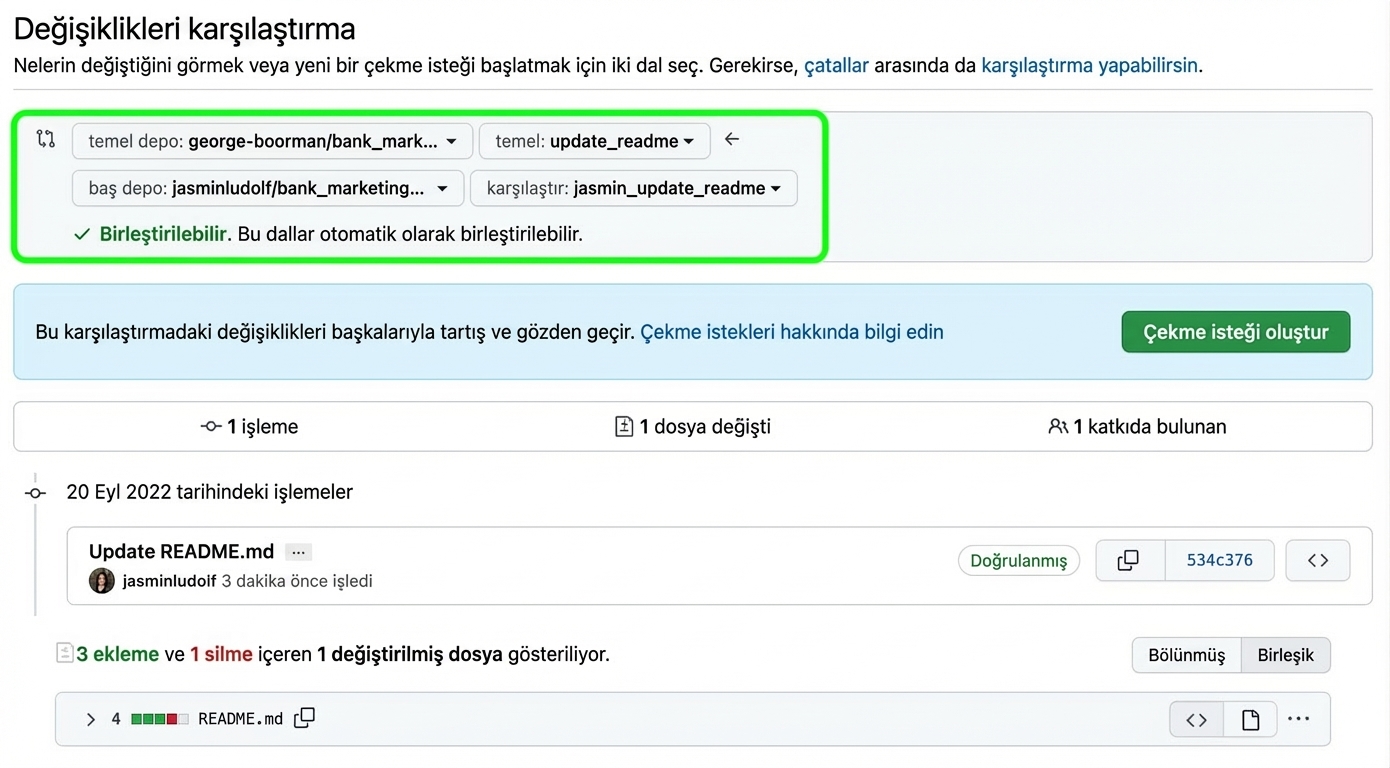1390x768 pixels.
Task: Browse repository at commit 534c376
Action: 1317,560
